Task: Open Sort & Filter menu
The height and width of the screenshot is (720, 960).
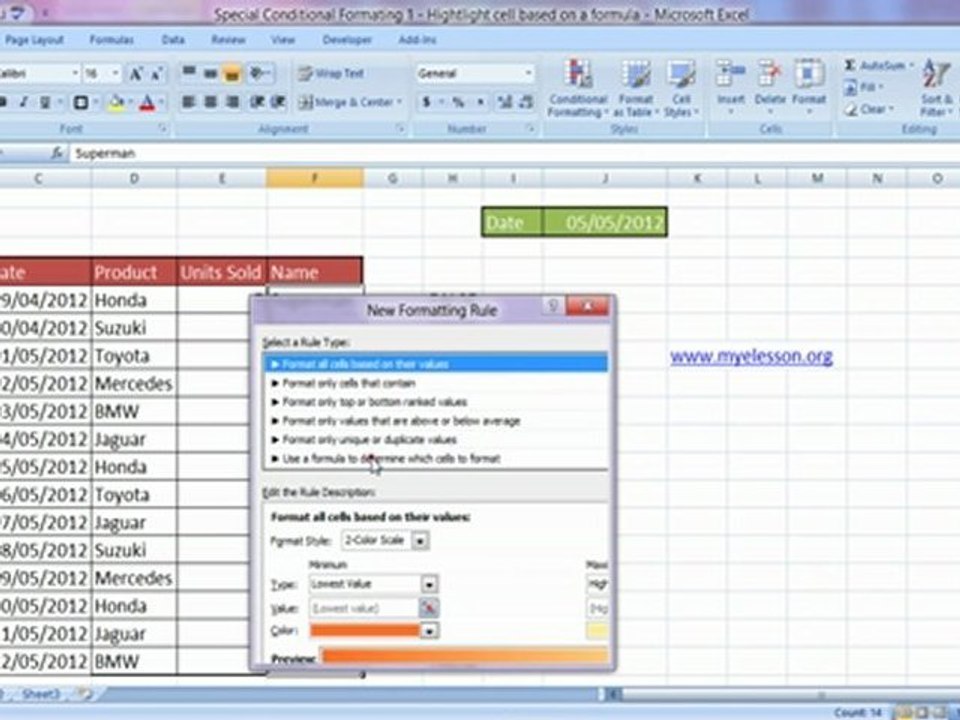Action: (x=937, y=88)
